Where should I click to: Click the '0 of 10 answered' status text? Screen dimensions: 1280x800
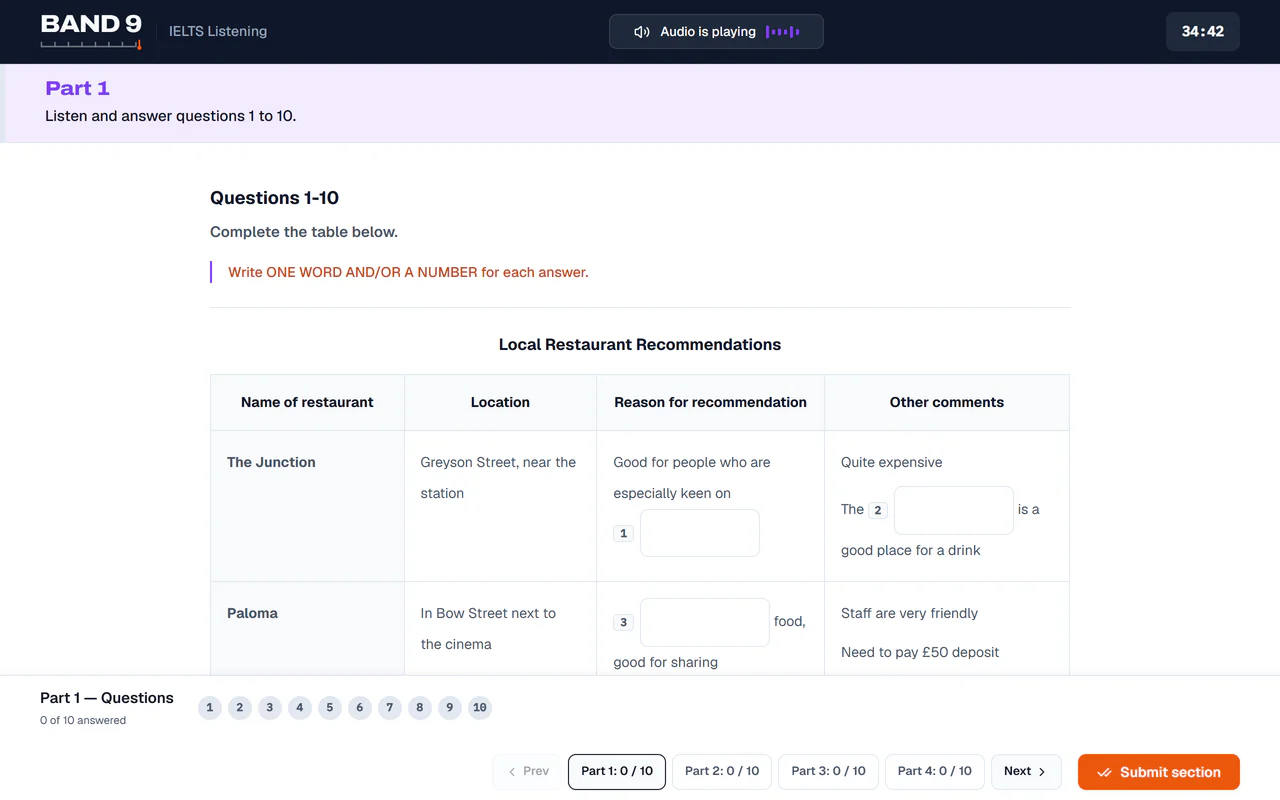[x=83, y=720]
